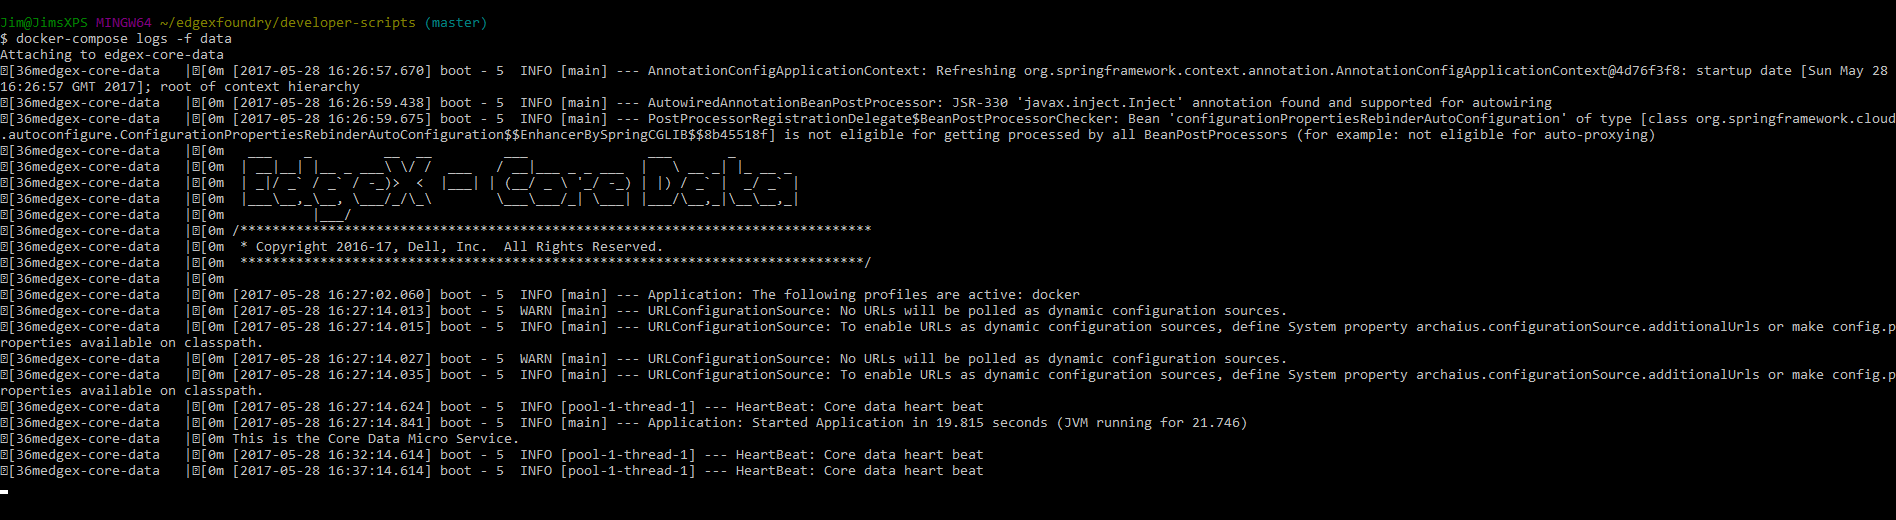
Task: Click the Jim@JimsXPS username in the prompt
Action: (44, 23)
